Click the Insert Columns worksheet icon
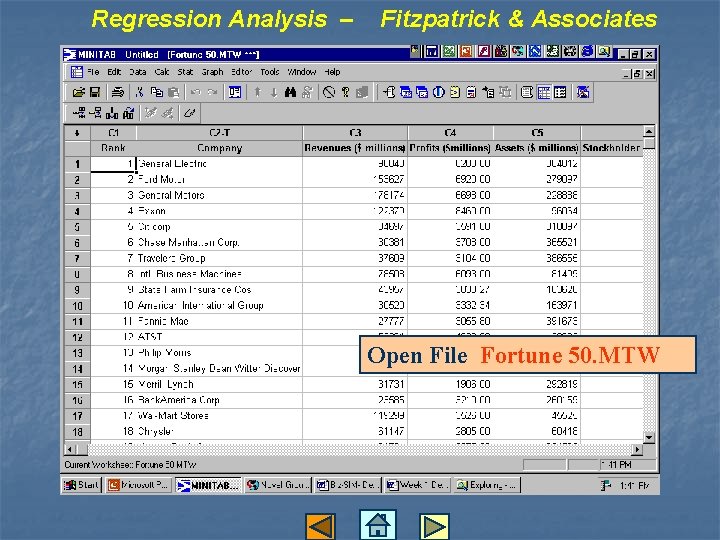Viewport: 720px width, 540px height. click(112, 112)
